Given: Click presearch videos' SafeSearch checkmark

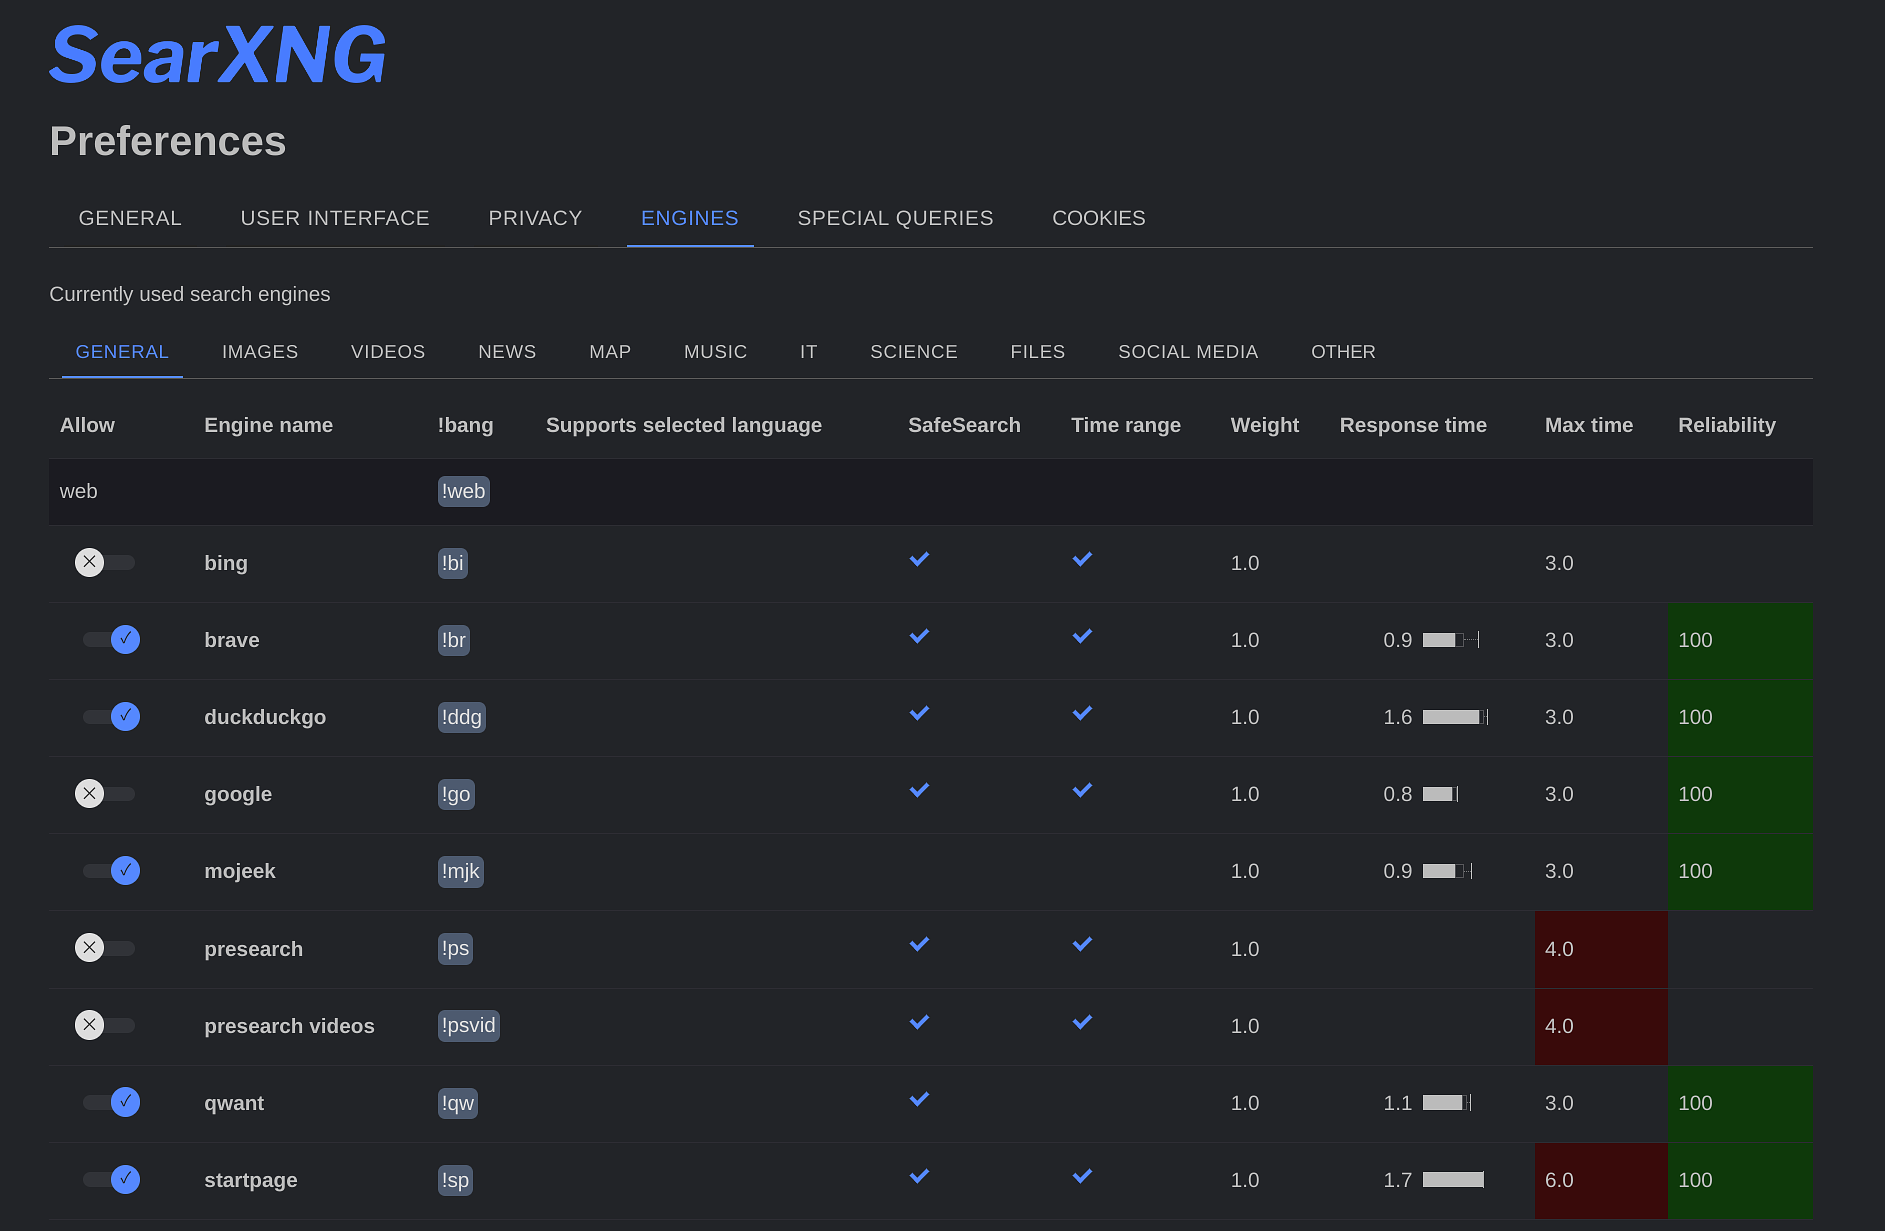Looking at the screenshot, I should click(919, 1022).
